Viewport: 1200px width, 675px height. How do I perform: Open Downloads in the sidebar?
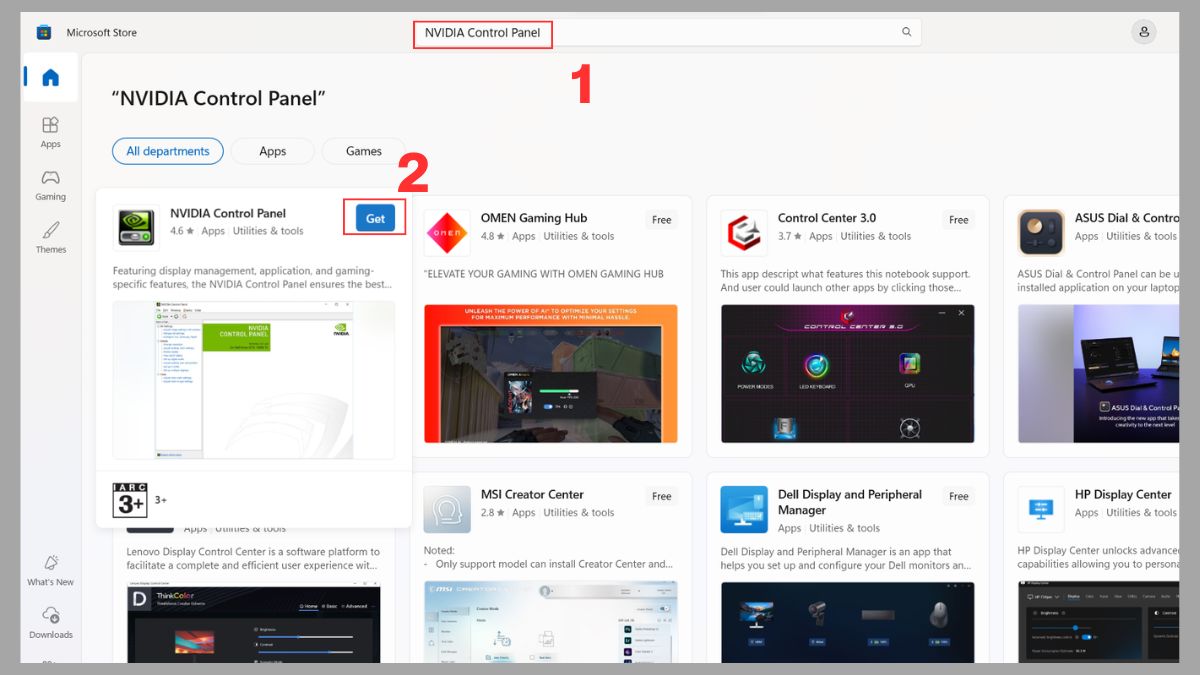[50, 622]
